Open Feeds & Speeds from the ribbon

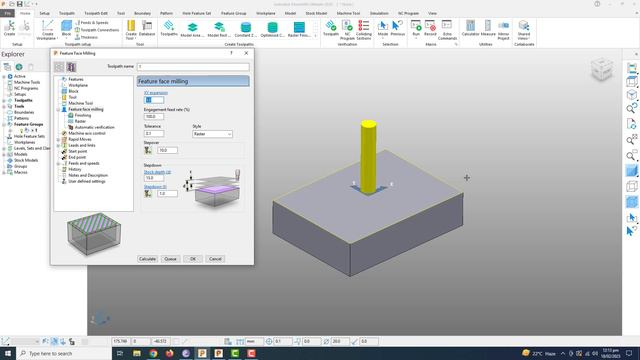pos(91,23)
